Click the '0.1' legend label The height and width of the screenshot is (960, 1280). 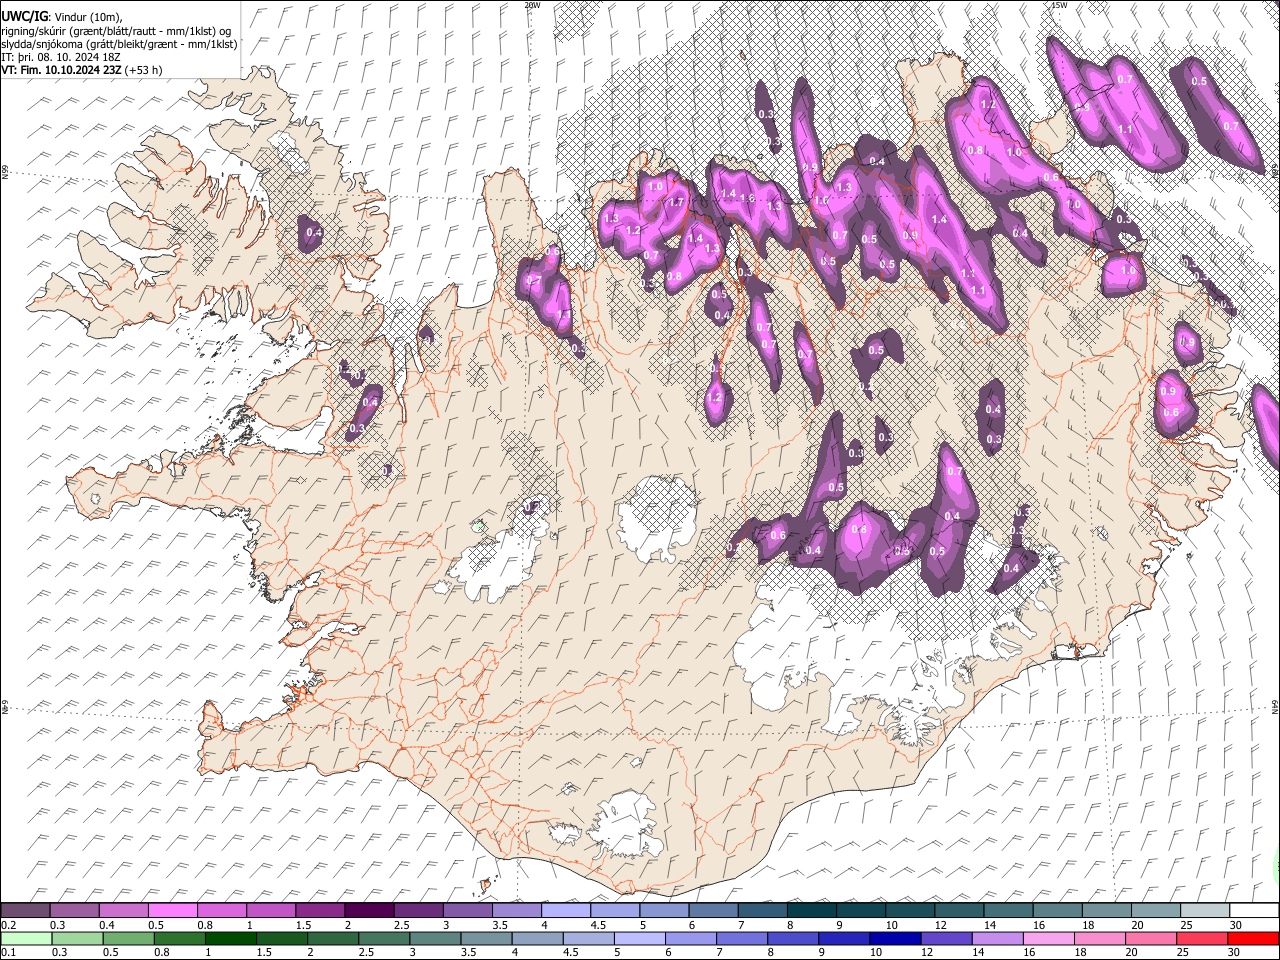9,952
